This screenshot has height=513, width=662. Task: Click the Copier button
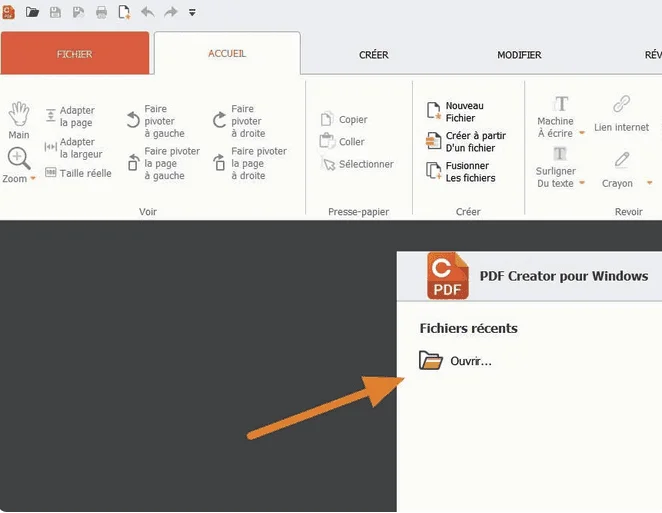(x=344, y=119)
